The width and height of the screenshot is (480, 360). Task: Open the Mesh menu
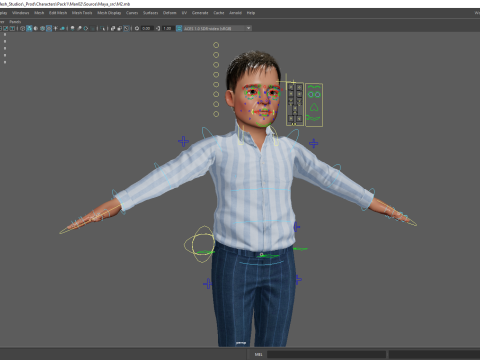pos(39,13)
